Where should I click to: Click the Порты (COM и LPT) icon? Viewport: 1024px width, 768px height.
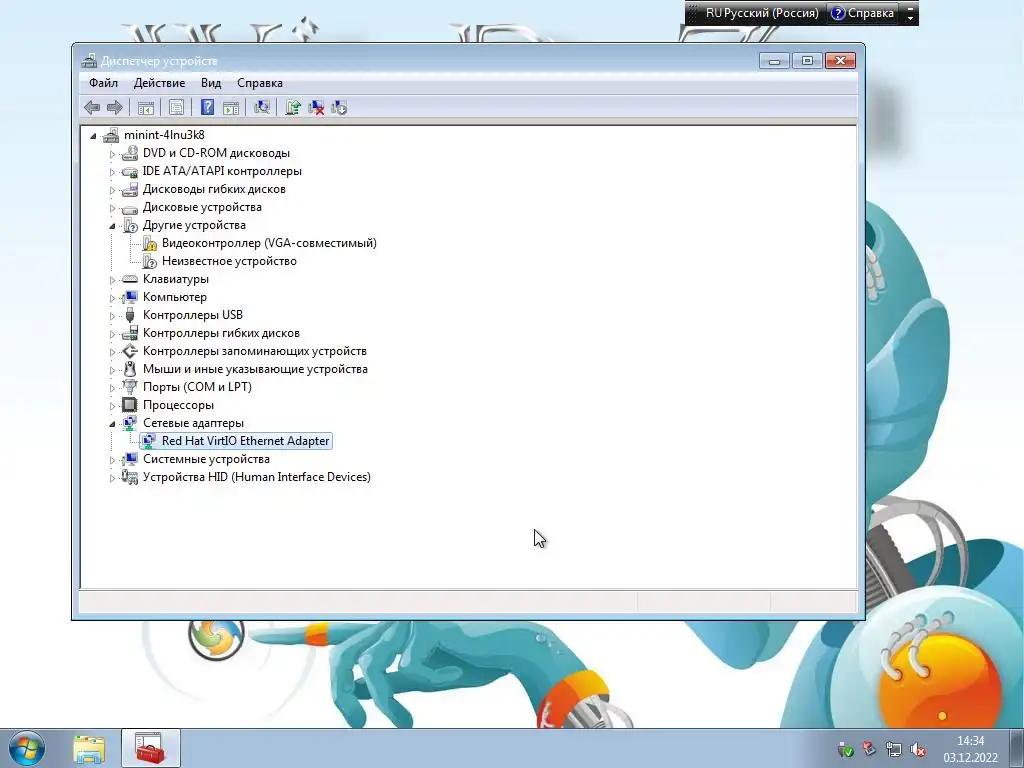point(129,387)
